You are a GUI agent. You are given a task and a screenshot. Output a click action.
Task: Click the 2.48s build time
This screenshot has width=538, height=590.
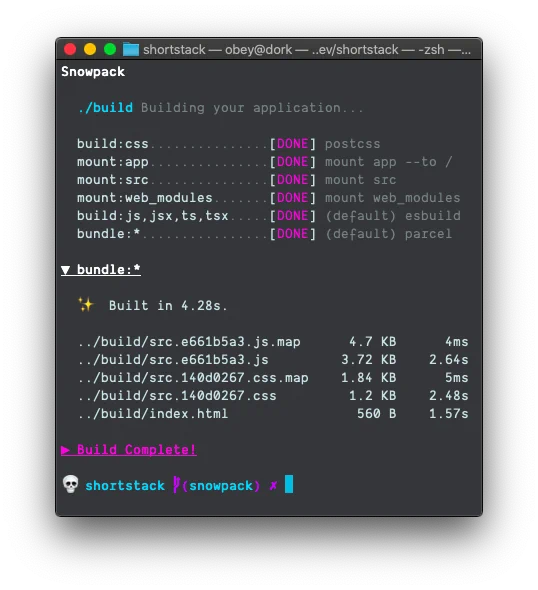tap(449, 396)
